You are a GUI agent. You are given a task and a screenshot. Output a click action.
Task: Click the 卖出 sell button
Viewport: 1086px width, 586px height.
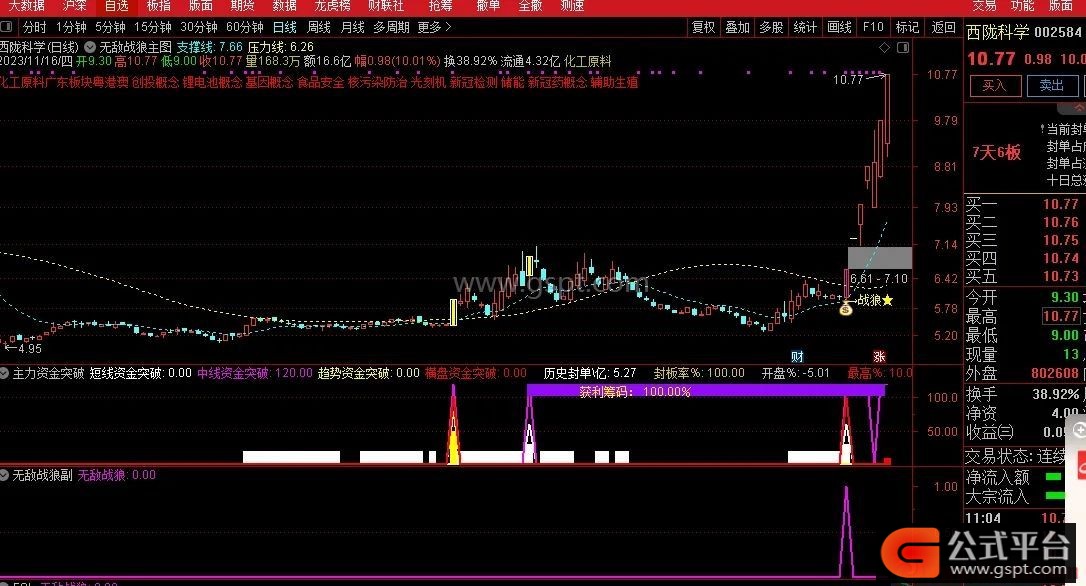[1051, 85]
